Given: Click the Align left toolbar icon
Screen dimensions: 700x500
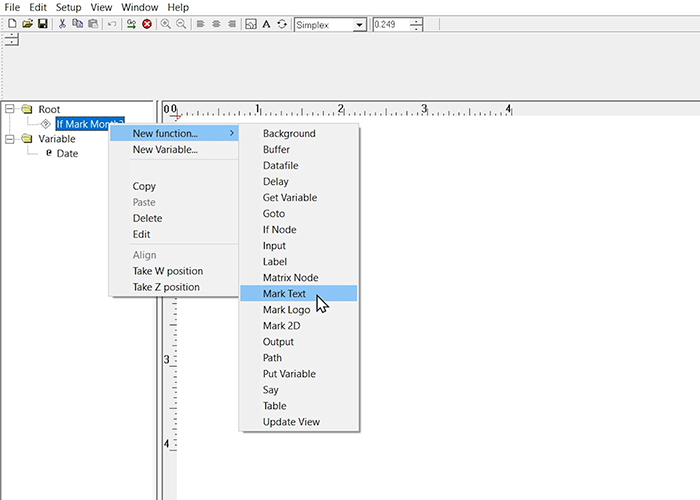Looking at the screenshot, I should [x=200, y=24].
